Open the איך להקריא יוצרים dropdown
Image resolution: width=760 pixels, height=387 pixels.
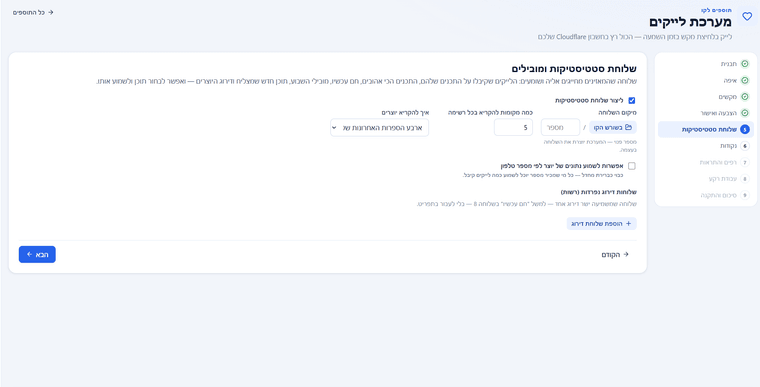(x=380, y=128)
